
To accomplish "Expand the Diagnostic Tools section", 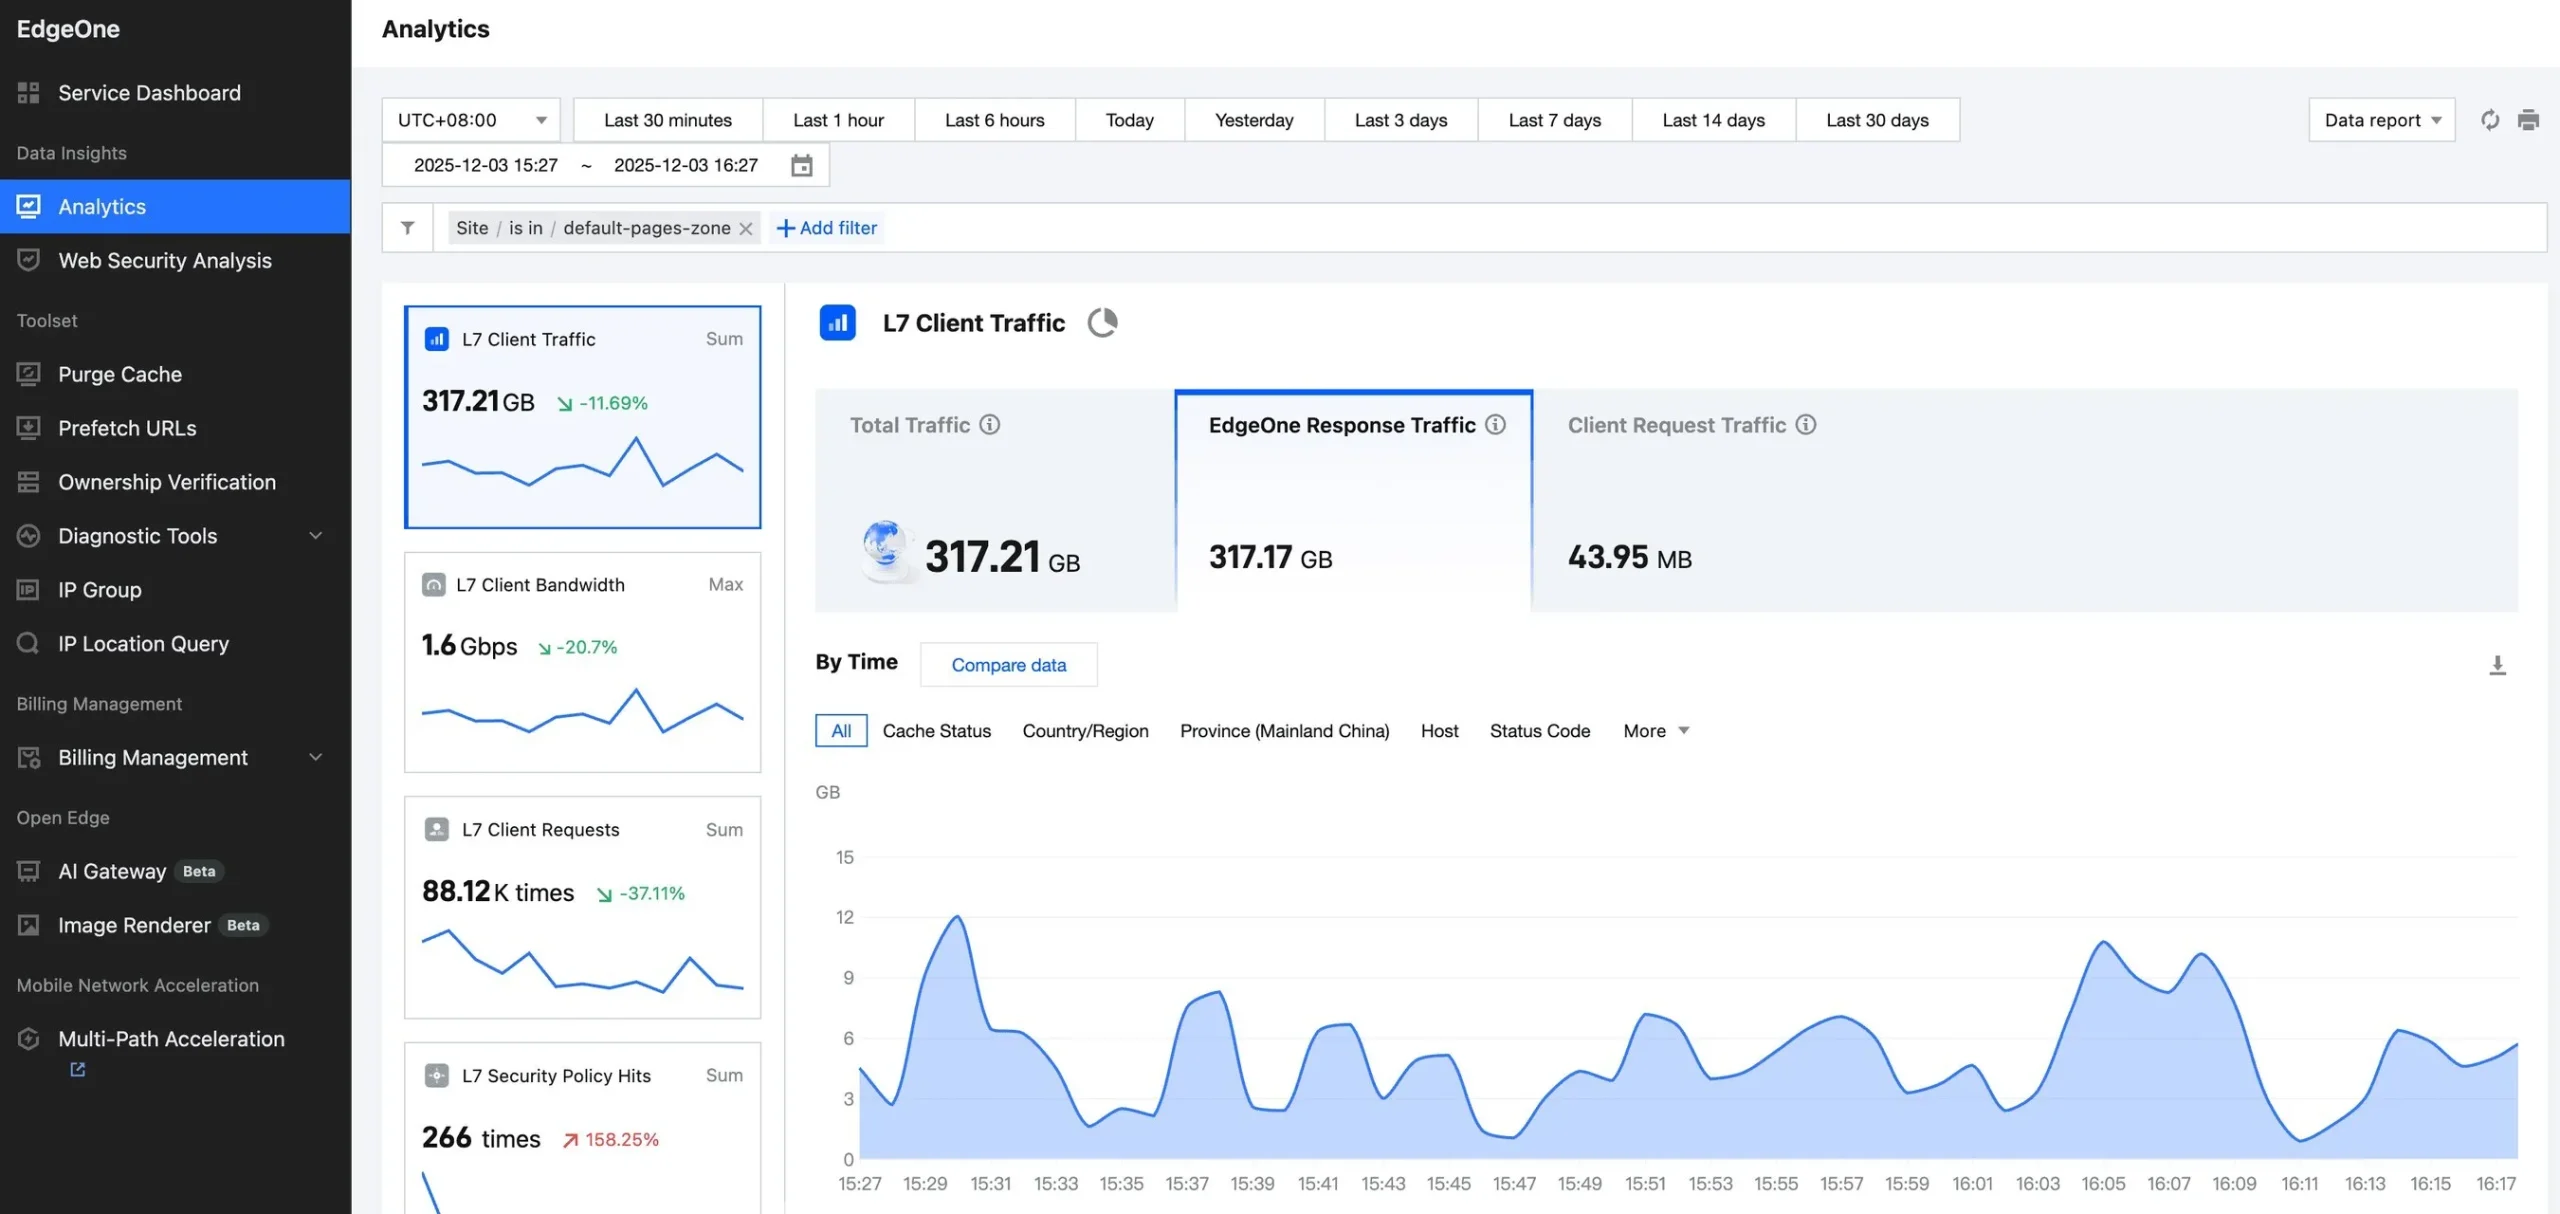I will (314, 536).
